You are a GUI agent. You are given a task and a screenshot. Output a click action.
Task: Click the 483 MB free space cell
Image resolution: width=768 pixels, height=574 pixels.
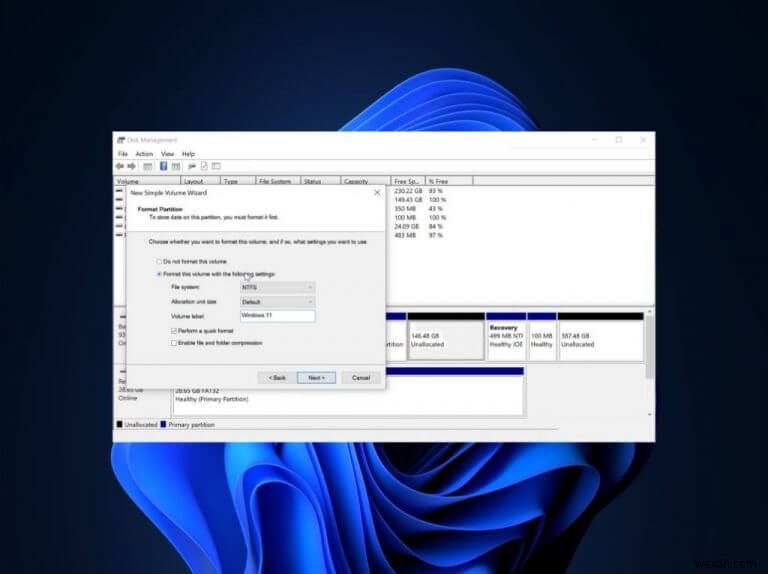pyautogui.click(x=405, y=235)
